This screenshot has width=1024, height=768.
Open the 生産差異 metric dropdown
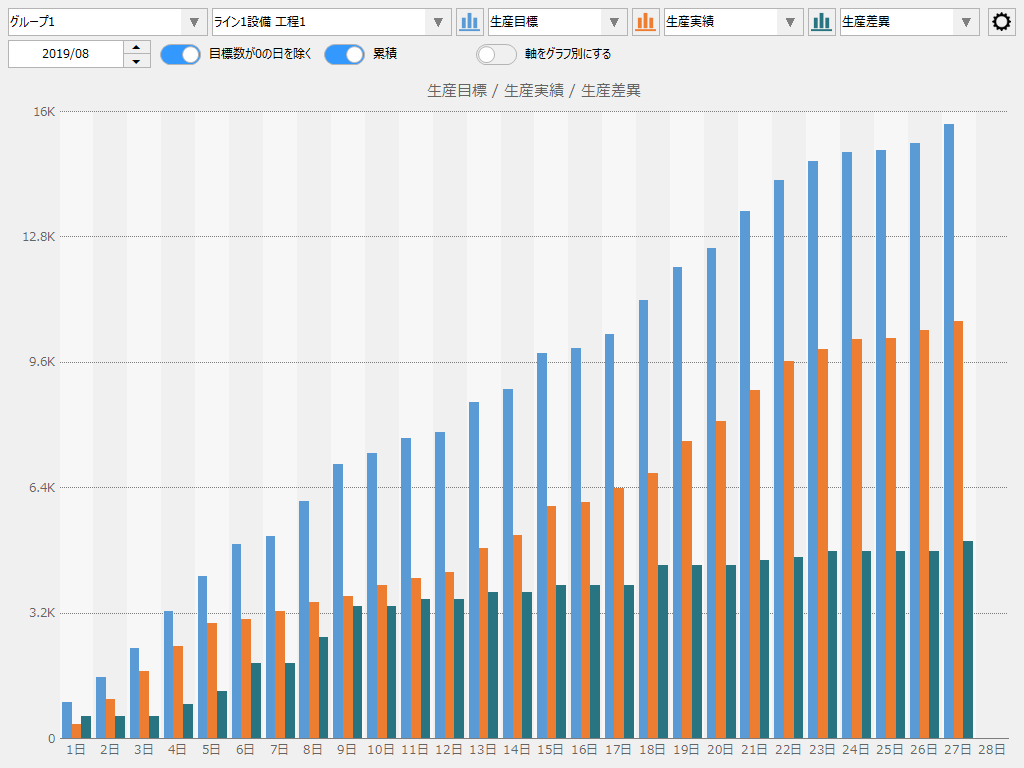coord(964,21)
